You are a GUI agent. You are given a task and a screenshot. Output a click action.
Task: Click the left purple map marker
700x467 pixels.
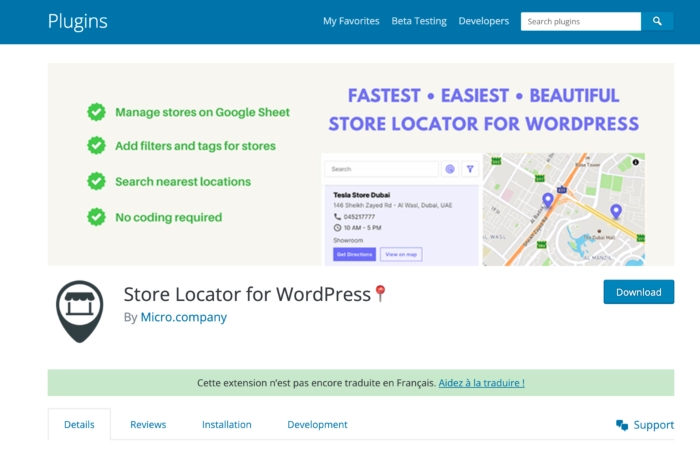pos(548,200)
